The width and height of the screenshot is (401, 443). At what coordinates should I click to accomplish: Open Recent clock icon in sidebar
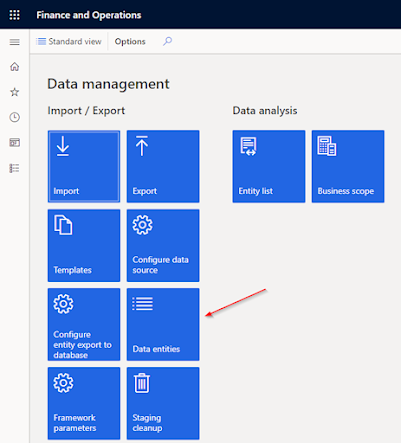(14, 117)
